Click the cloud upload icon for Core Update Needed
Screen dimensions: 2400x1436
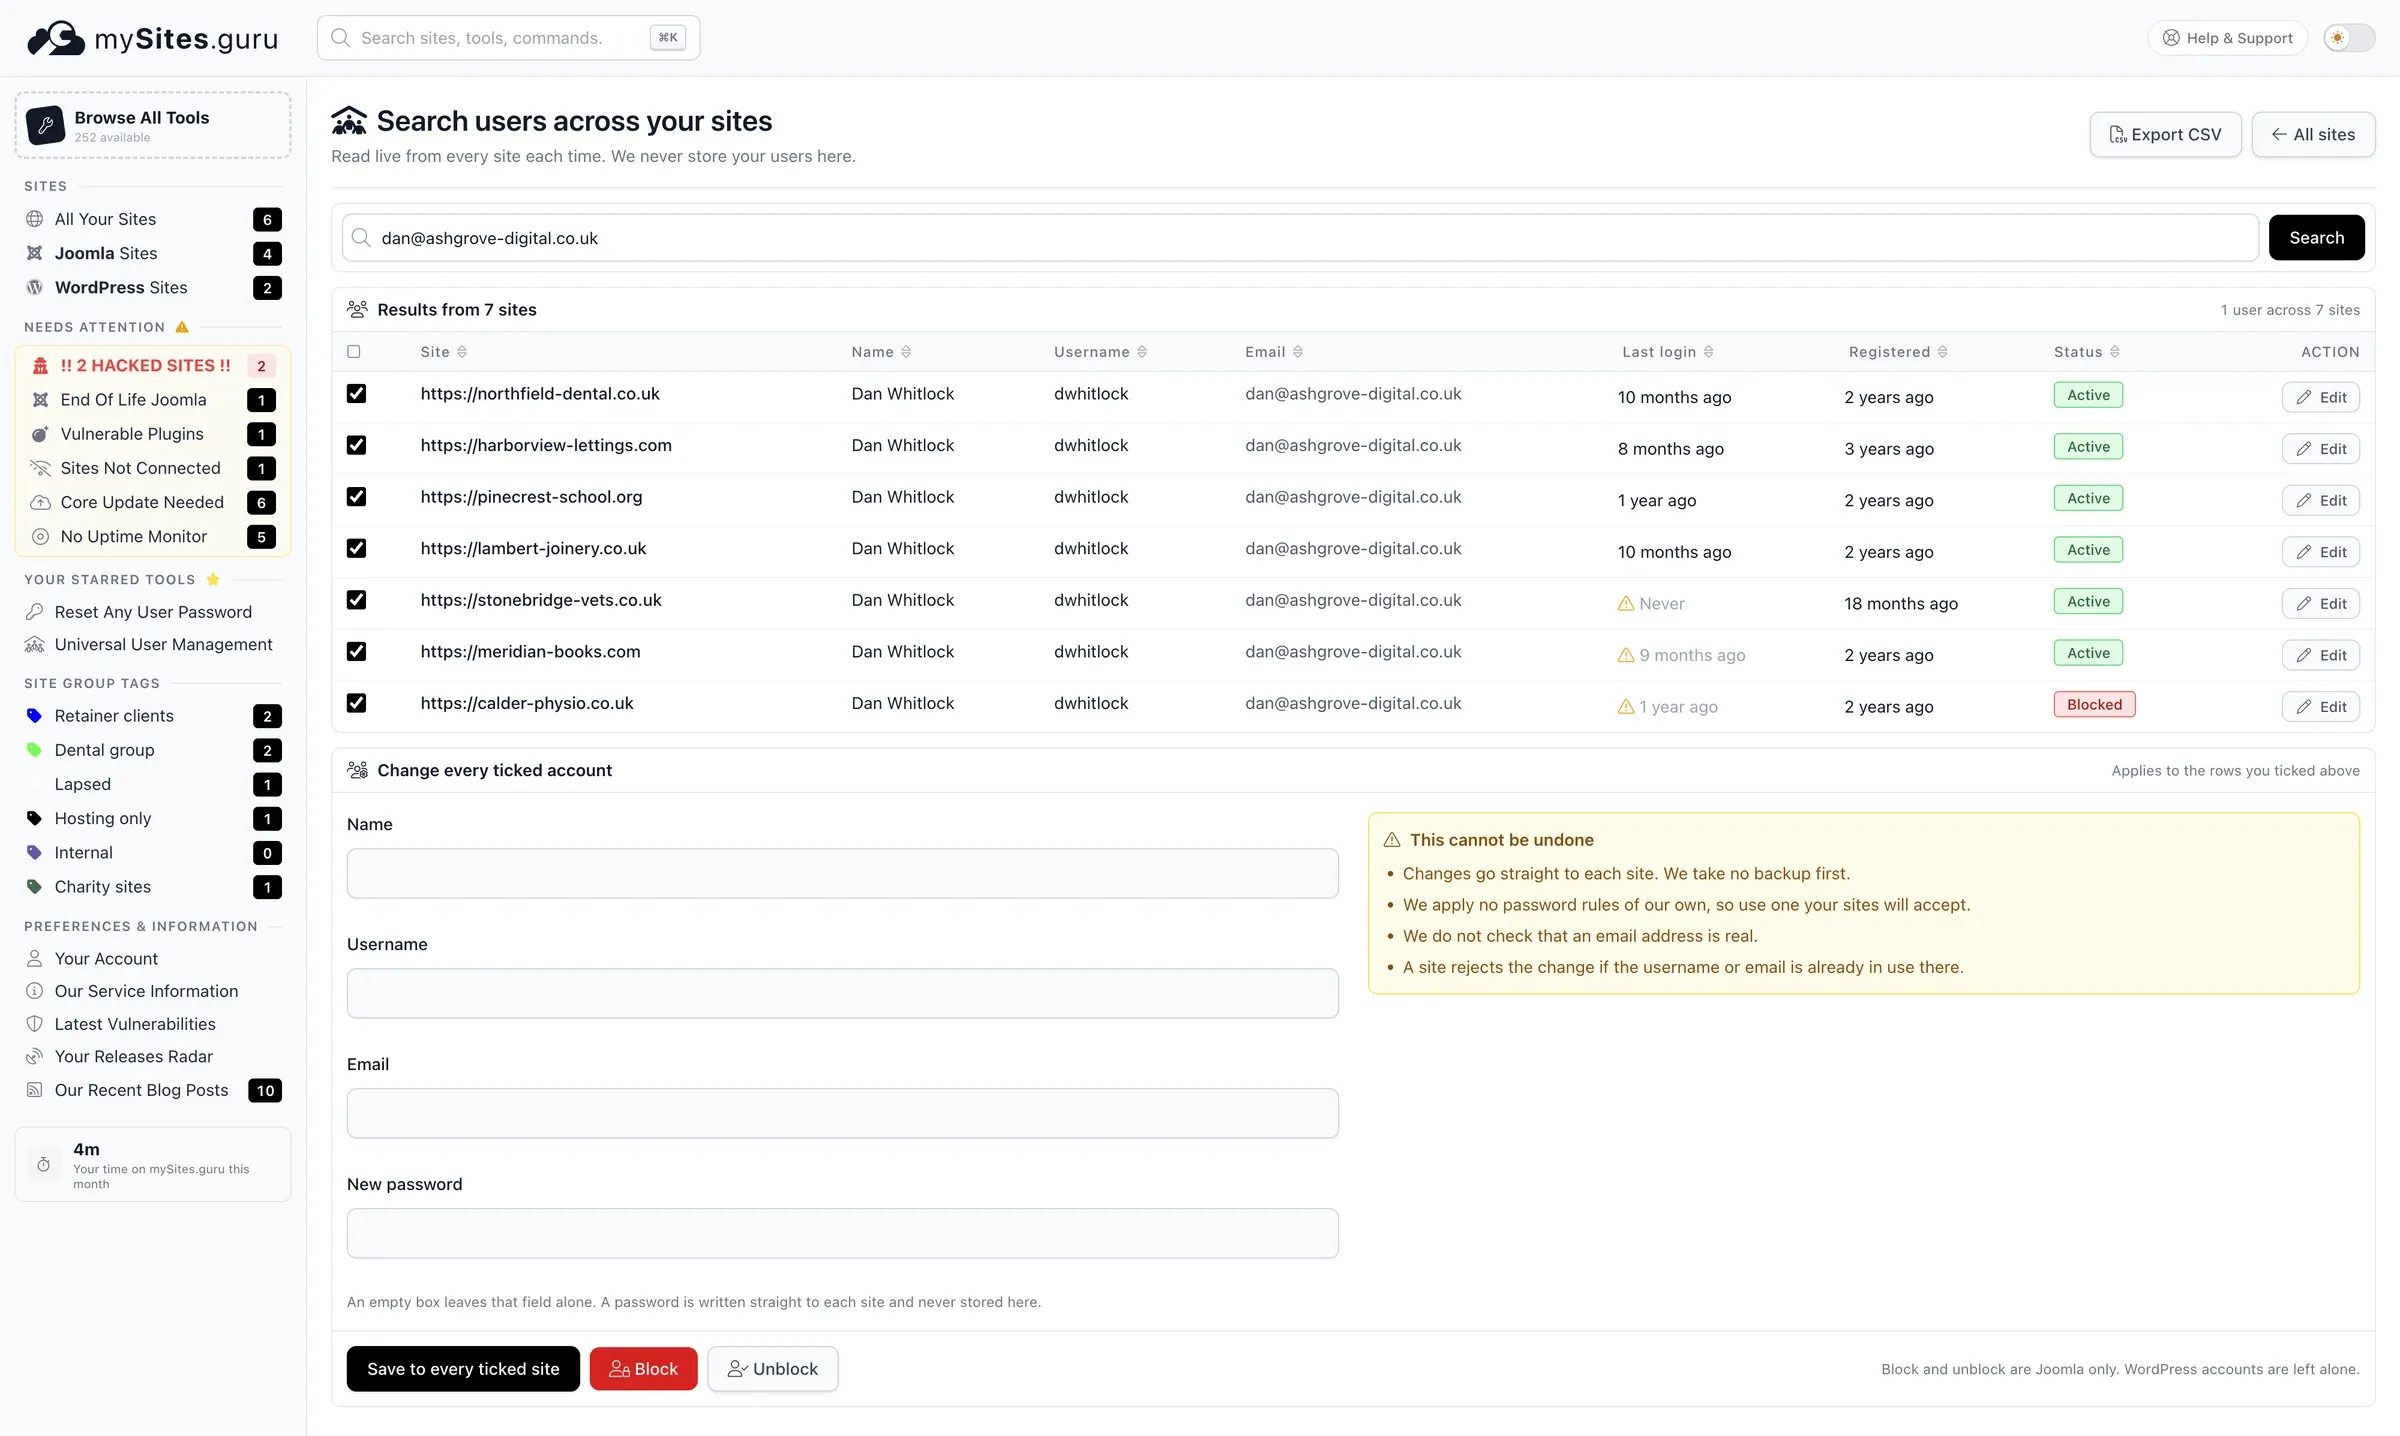[x=40, y=502]
